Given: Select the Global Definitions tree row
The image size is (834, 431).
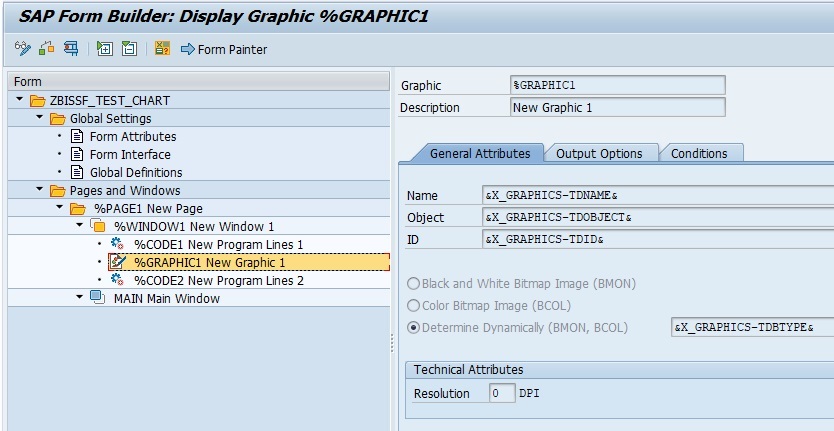Looking at the screenshot, I should coord(199,172).
